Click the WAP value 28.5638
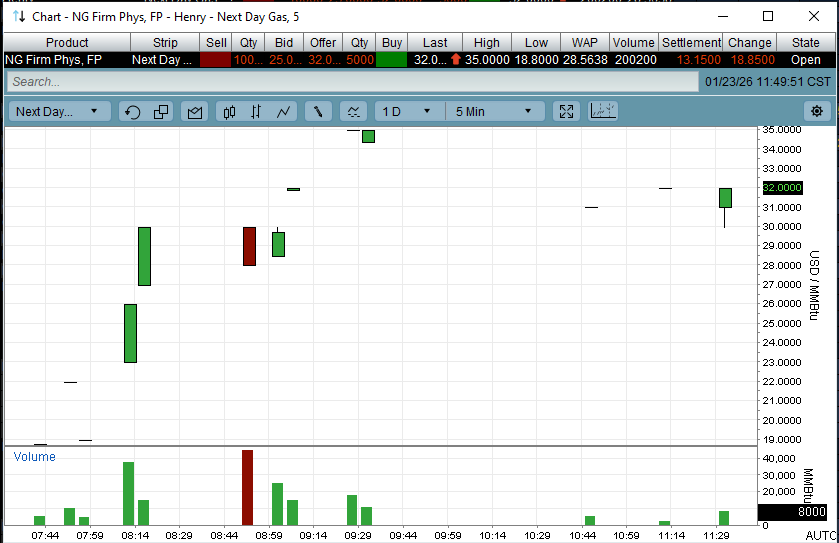 (x=584, y=59)
